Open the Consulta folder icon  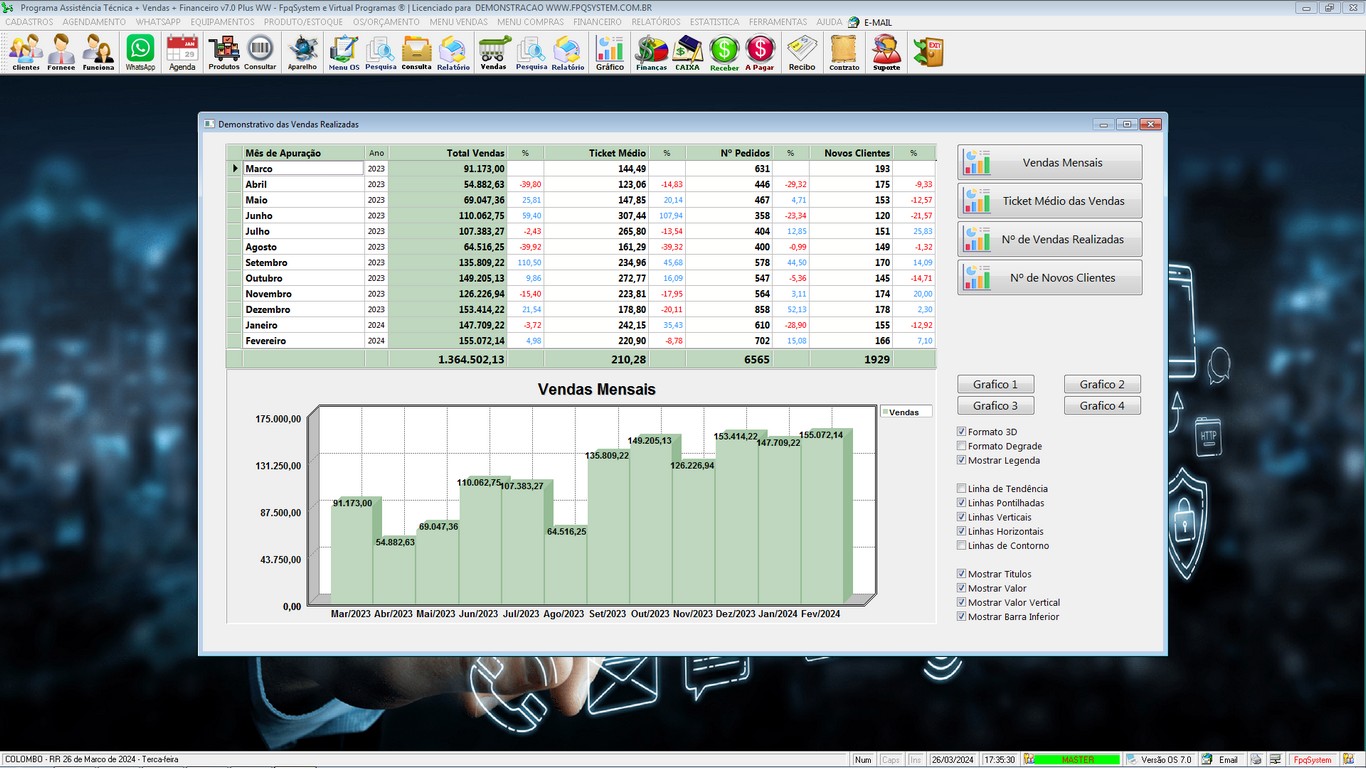[x=416, y=52]
